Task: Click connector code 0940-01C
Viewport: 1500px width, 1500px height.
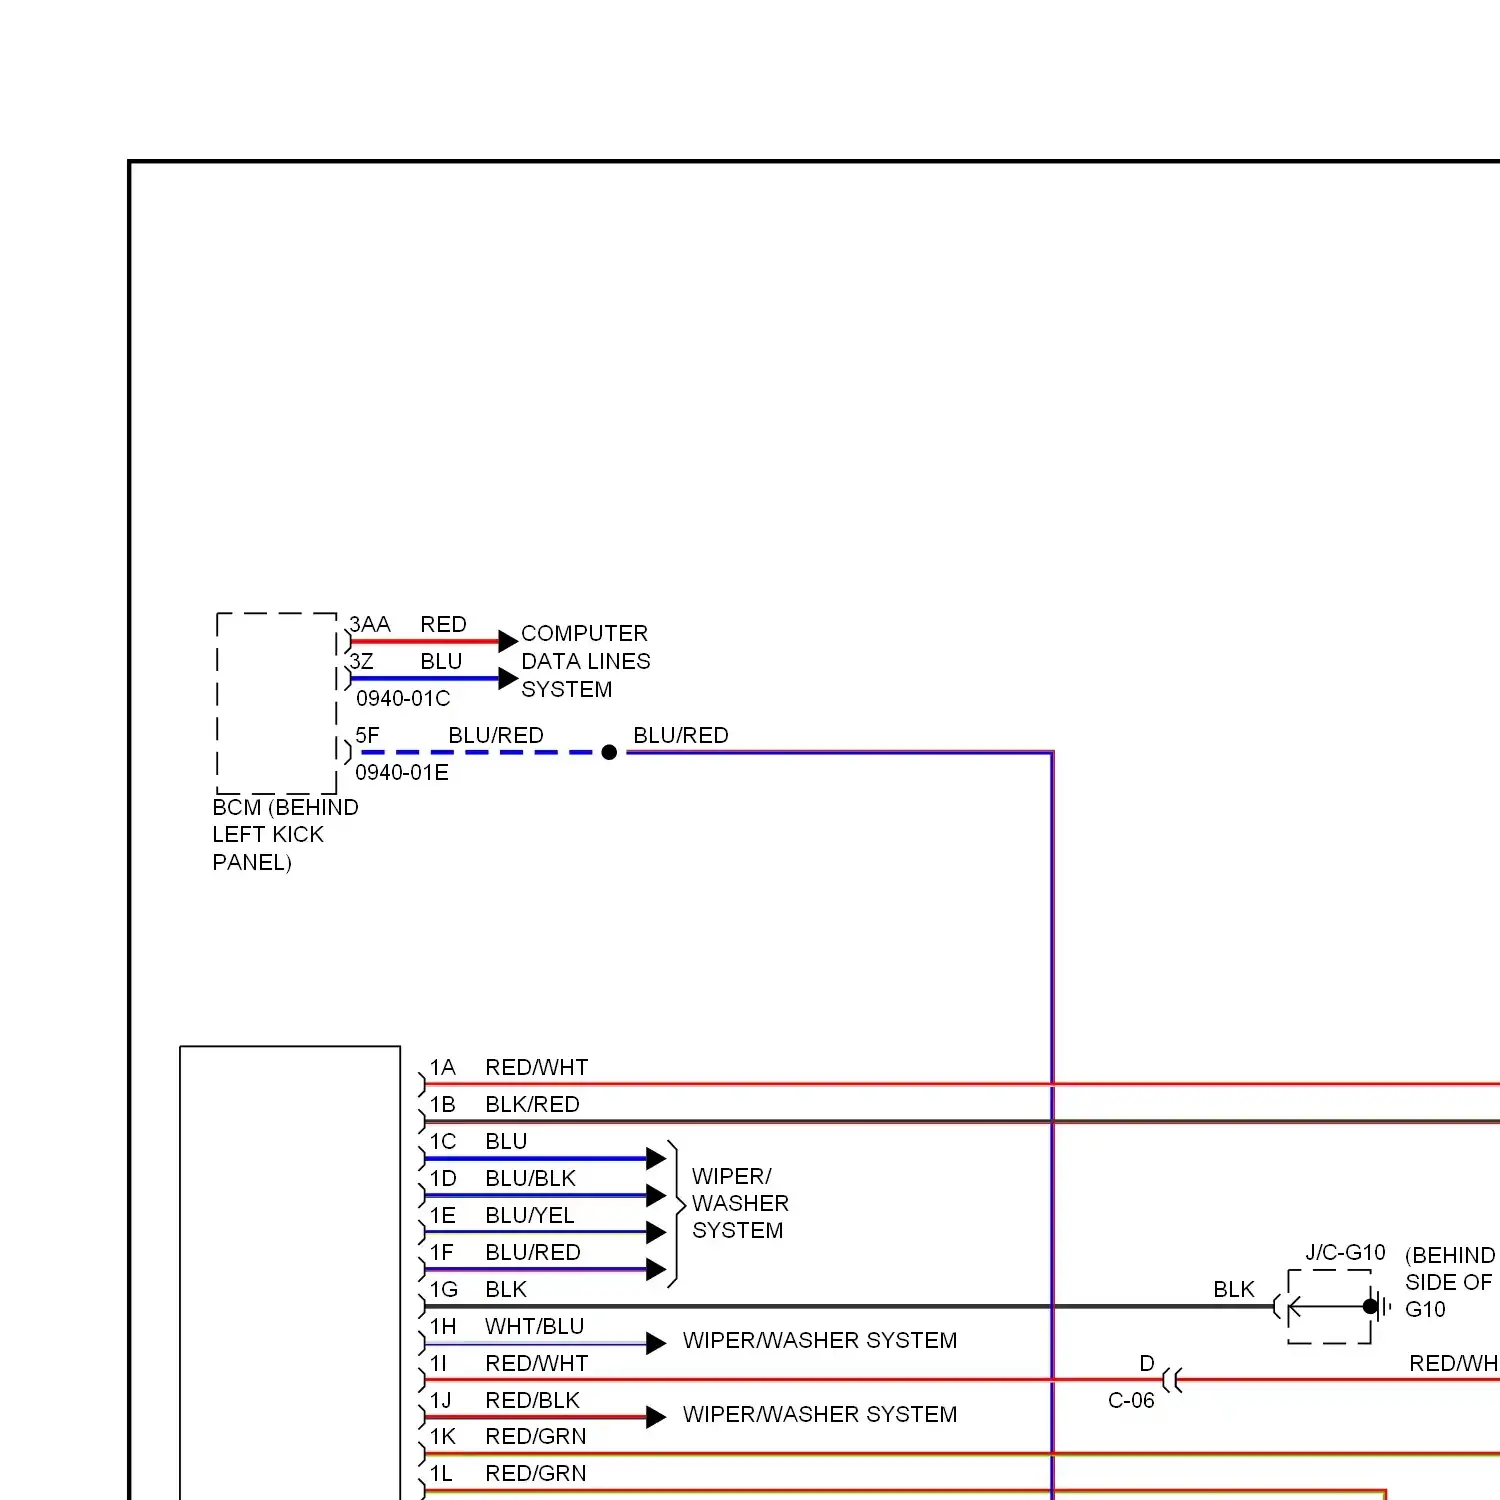Action: (403, 698)
